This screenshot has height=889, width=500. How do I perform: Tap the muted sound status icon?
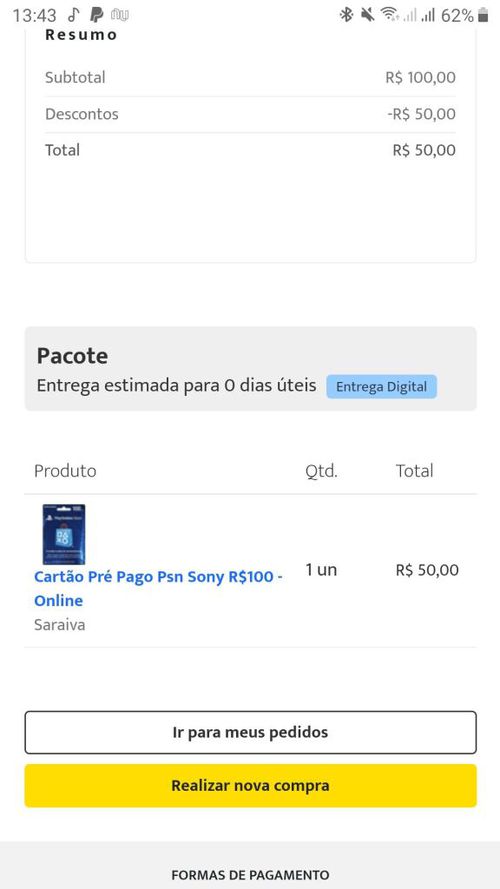tap(368, 15)
